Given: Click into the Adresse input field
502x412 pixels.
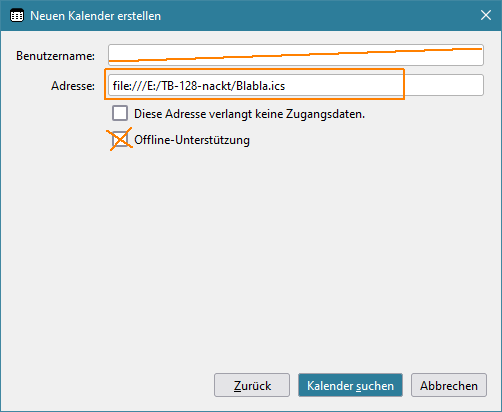Looking at the screenshot, I should [296, 85].
